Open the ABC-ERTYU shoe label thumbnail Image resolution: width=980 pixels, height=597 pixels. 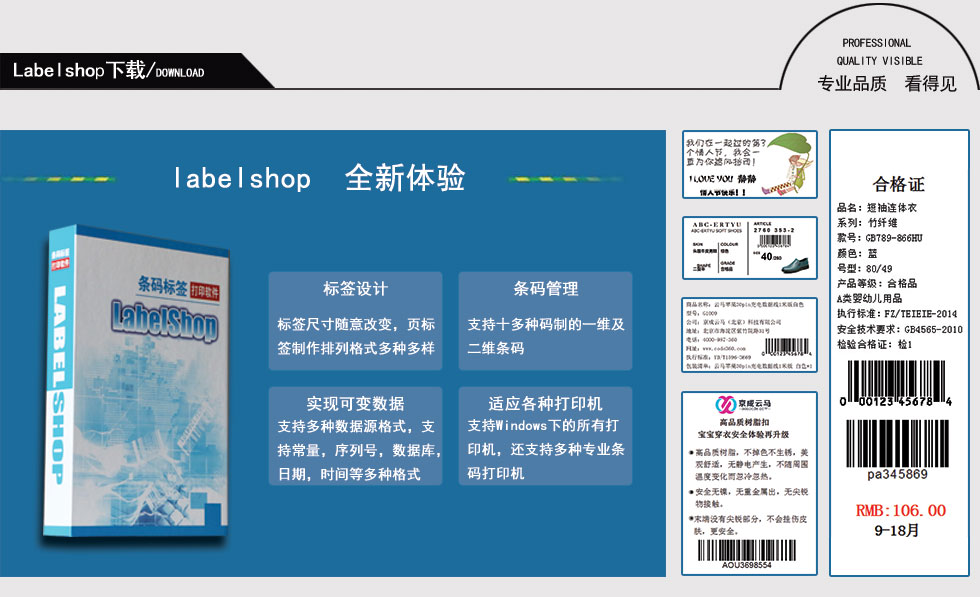pyautogui.click(x=749, y=252)
